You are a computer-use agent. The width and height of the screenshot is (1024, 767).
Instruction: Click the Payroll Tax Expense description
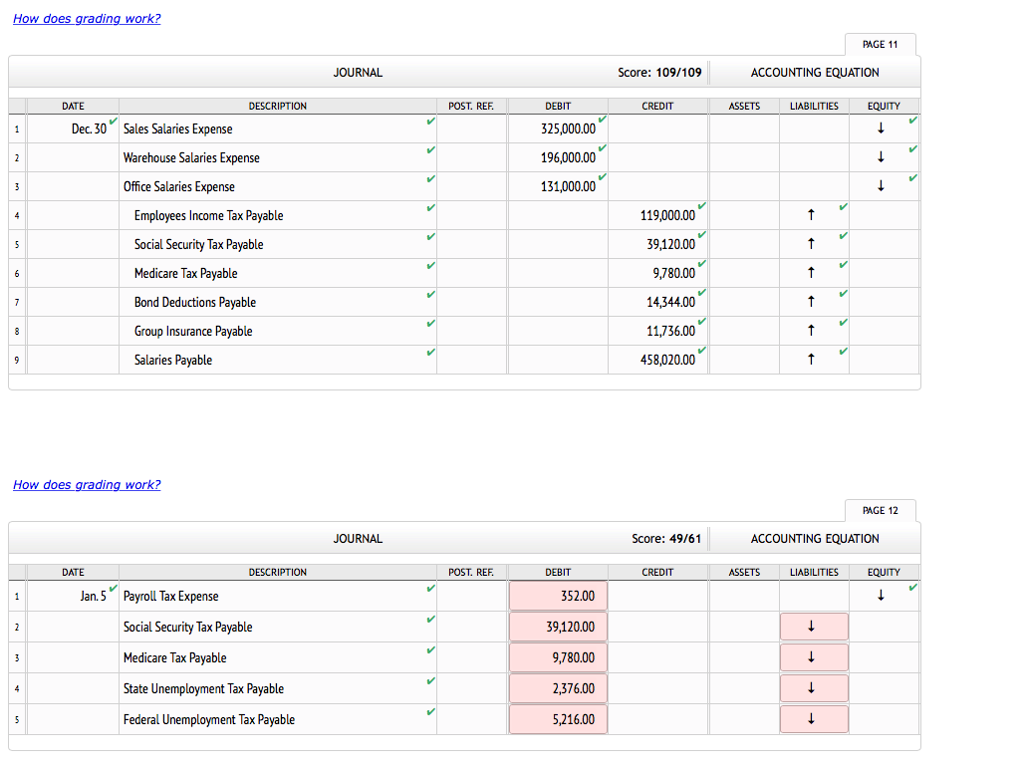coord(170,596)
